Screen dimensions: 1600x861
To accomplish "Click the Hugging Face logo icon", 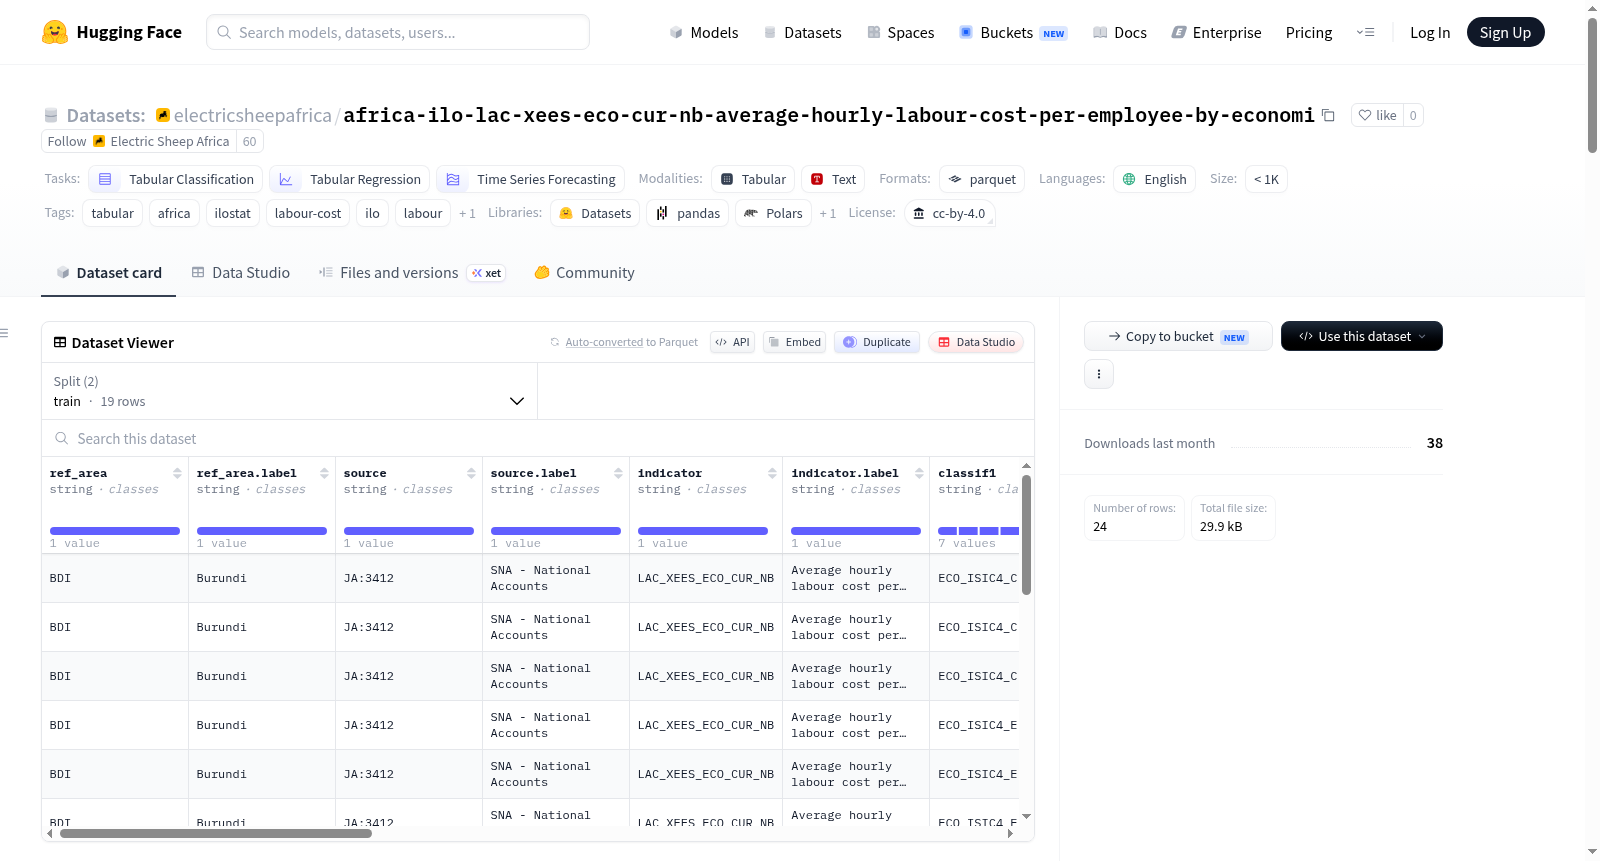I will [x=55, y=32].
